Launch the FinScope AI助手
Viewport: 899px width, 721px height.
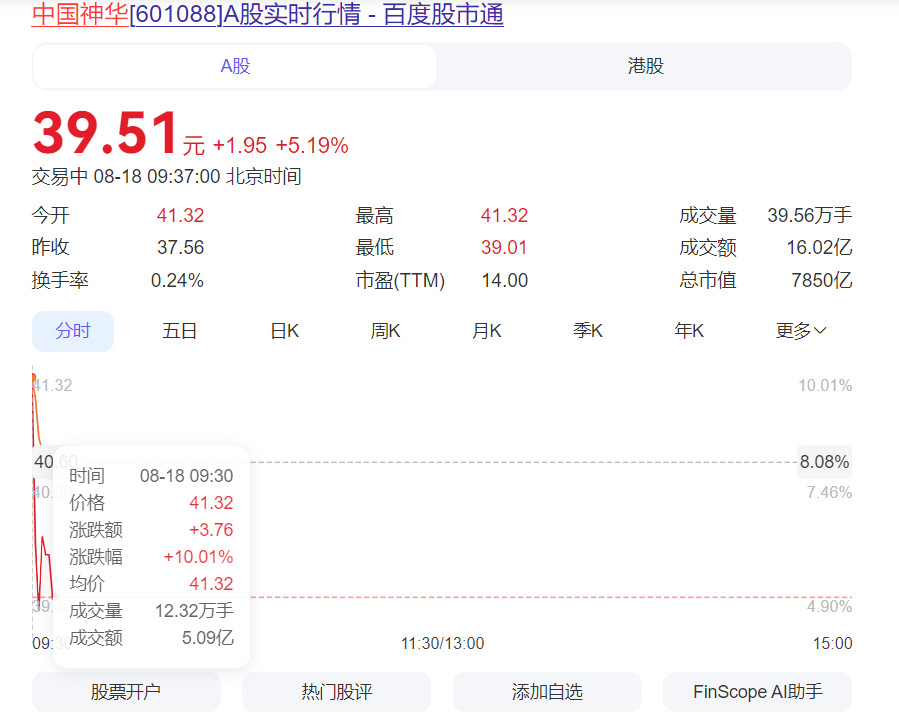[x=757, y=692]
